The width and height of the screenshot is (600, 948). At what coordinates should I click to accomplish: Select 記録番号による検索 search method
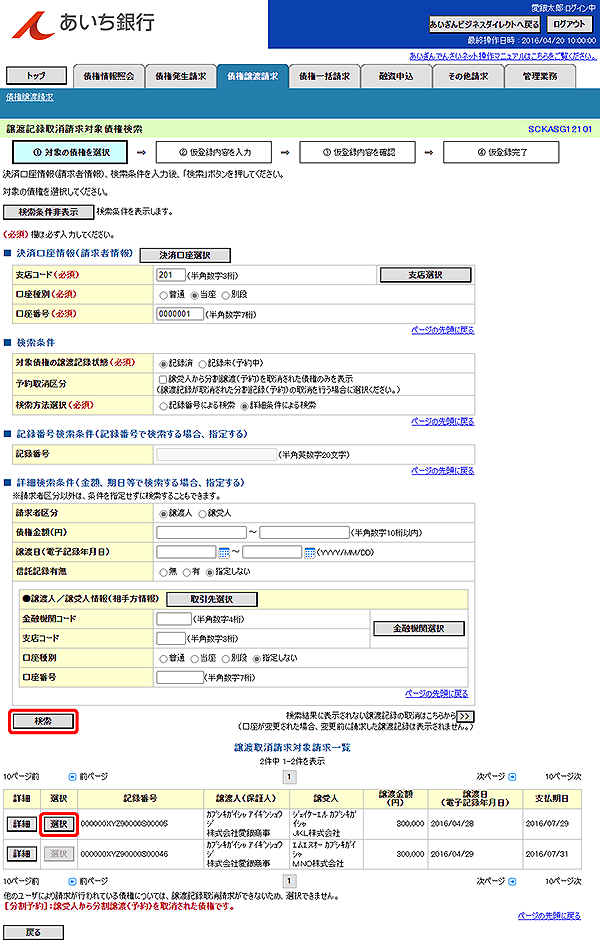tap(163, 406)
